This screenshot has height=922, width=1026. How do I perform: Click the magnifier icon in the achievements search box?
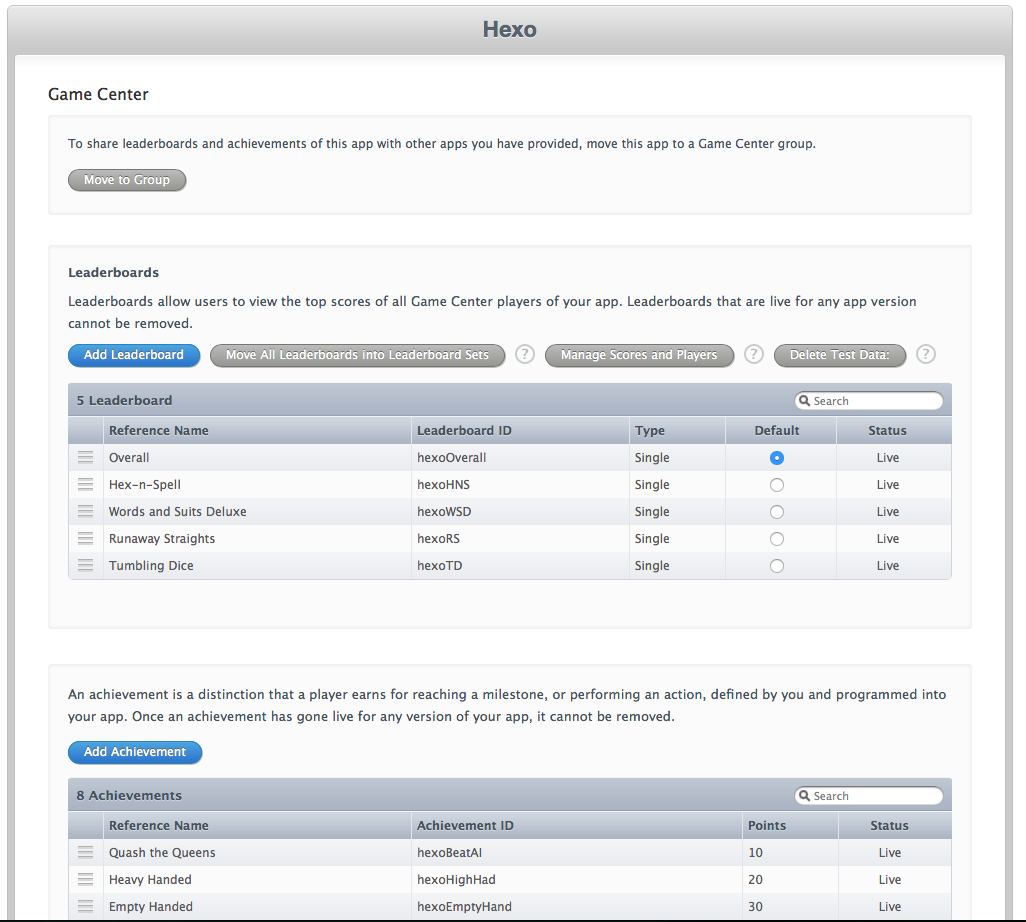(x=805, y=795)
